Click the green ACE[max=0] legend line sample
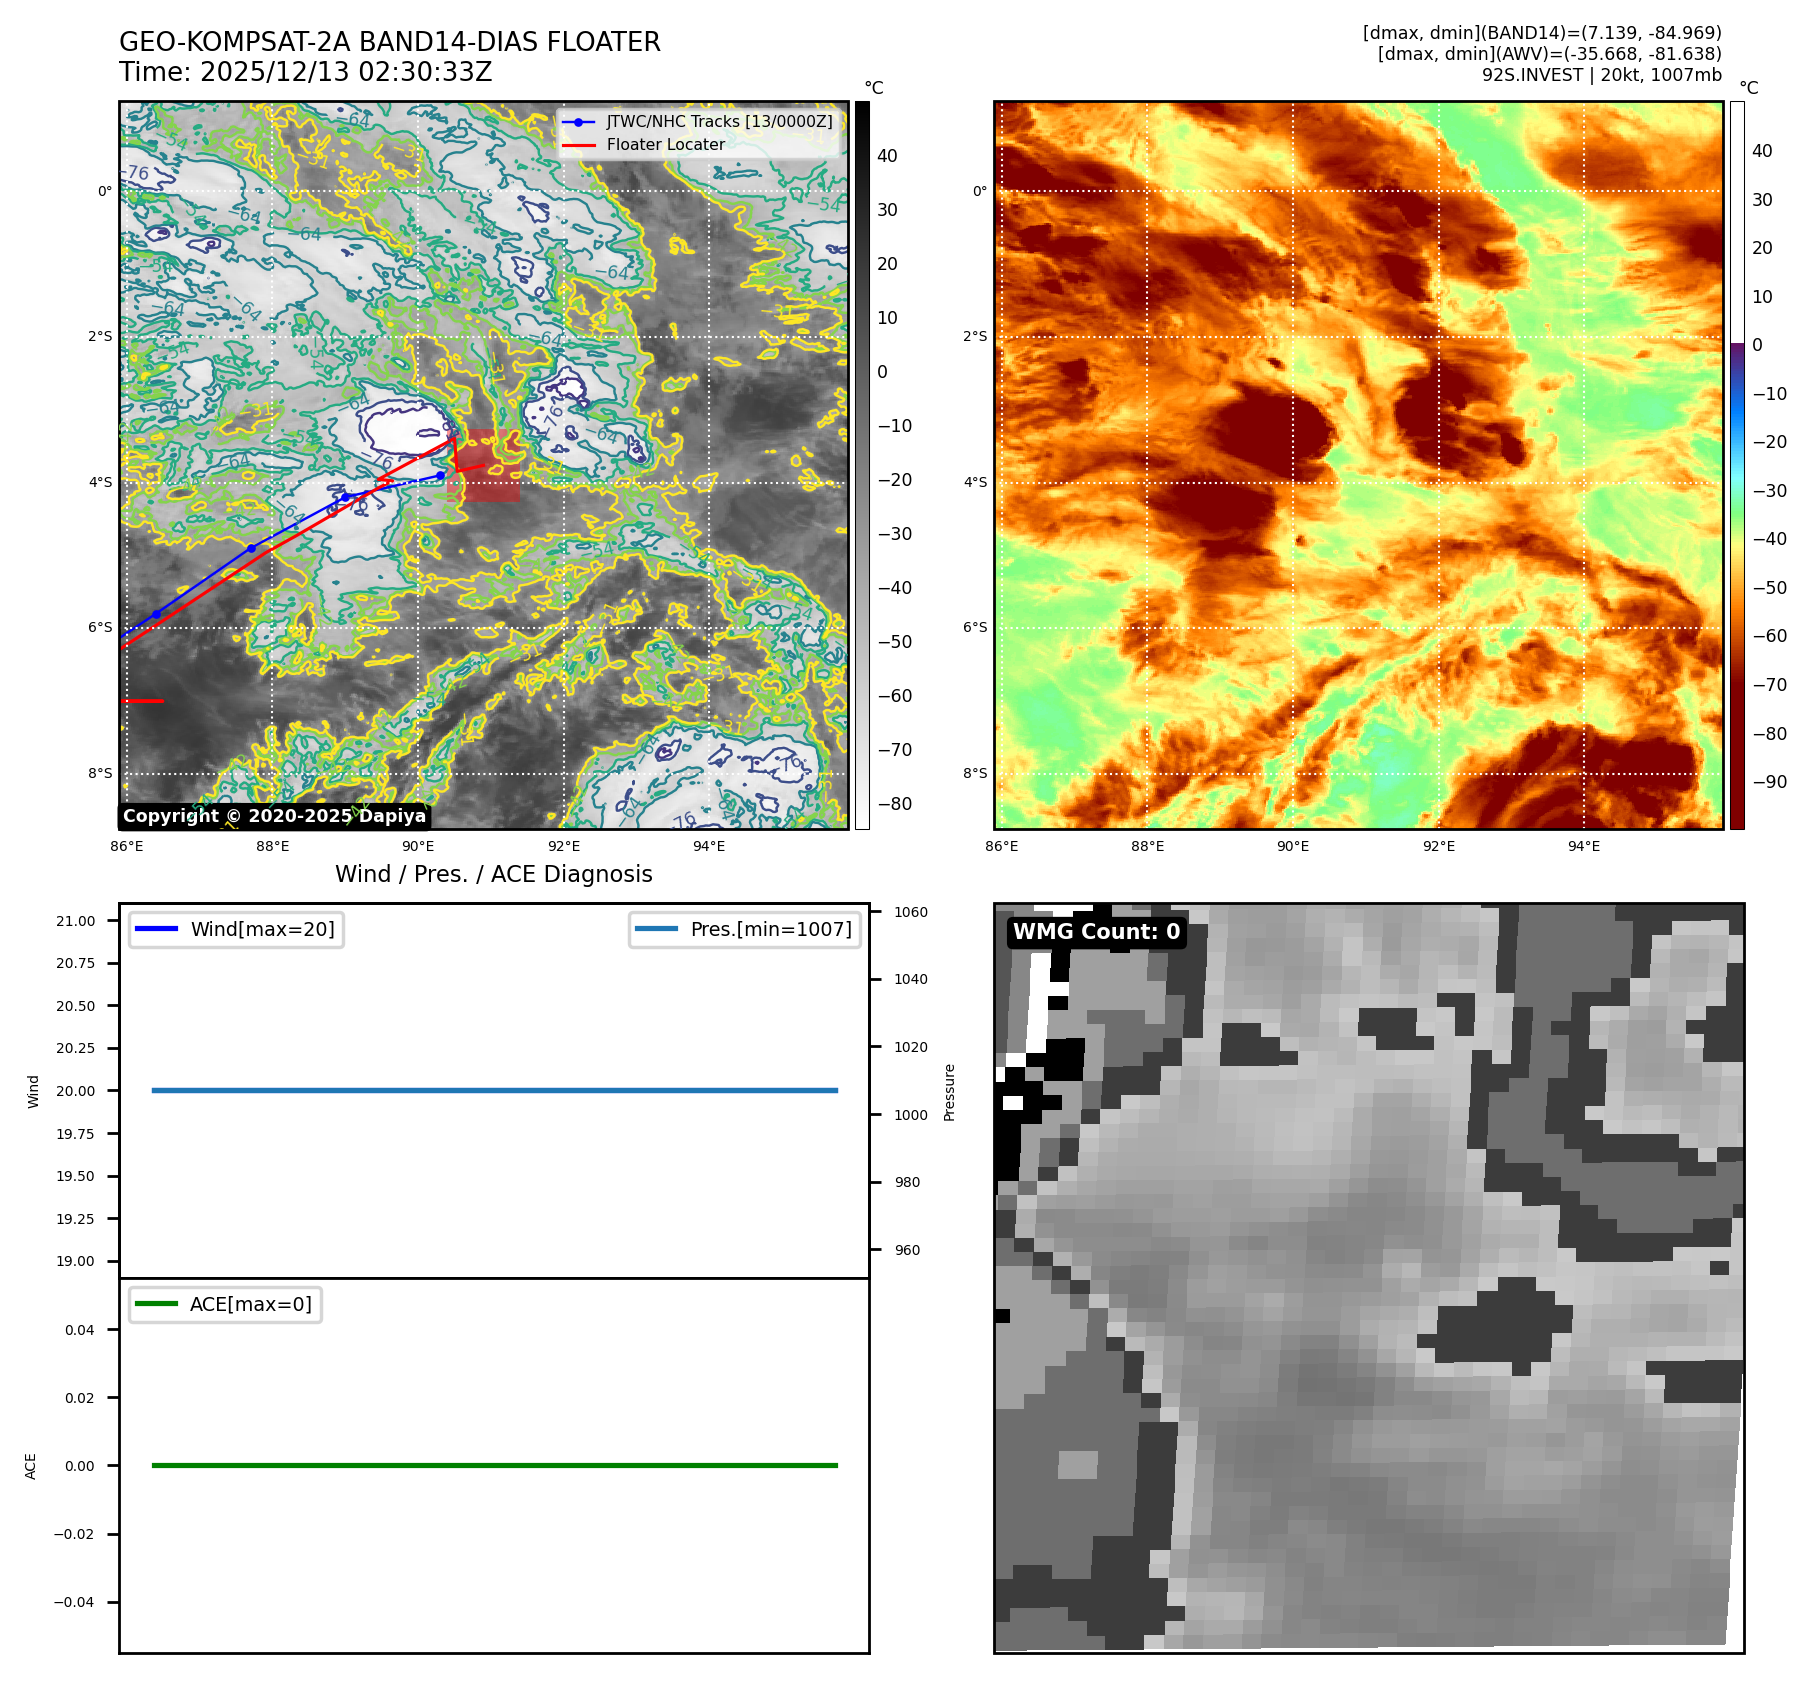The width and height of the screenshot is (1813, 1690). (x=156, y=1304)
